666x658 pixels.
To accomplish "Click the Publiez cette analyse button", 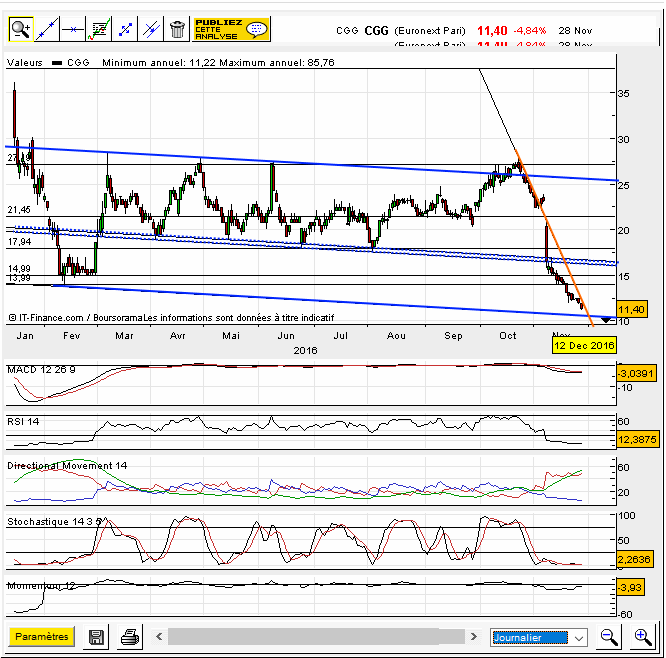I will click(x=231, y=28).
